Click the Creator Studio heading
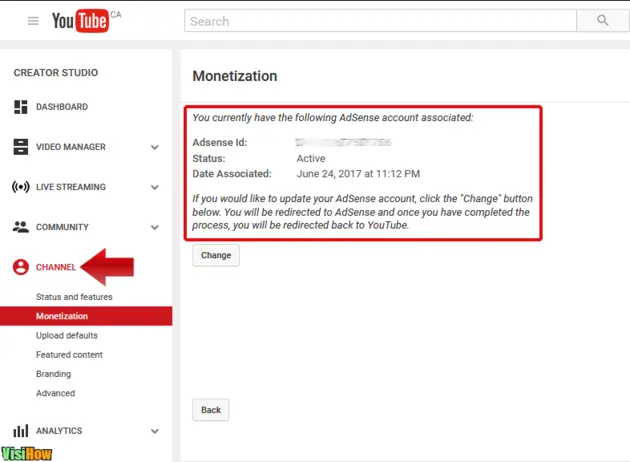The image size is (630, 462). pyautogui.click(x=56, y=73)
